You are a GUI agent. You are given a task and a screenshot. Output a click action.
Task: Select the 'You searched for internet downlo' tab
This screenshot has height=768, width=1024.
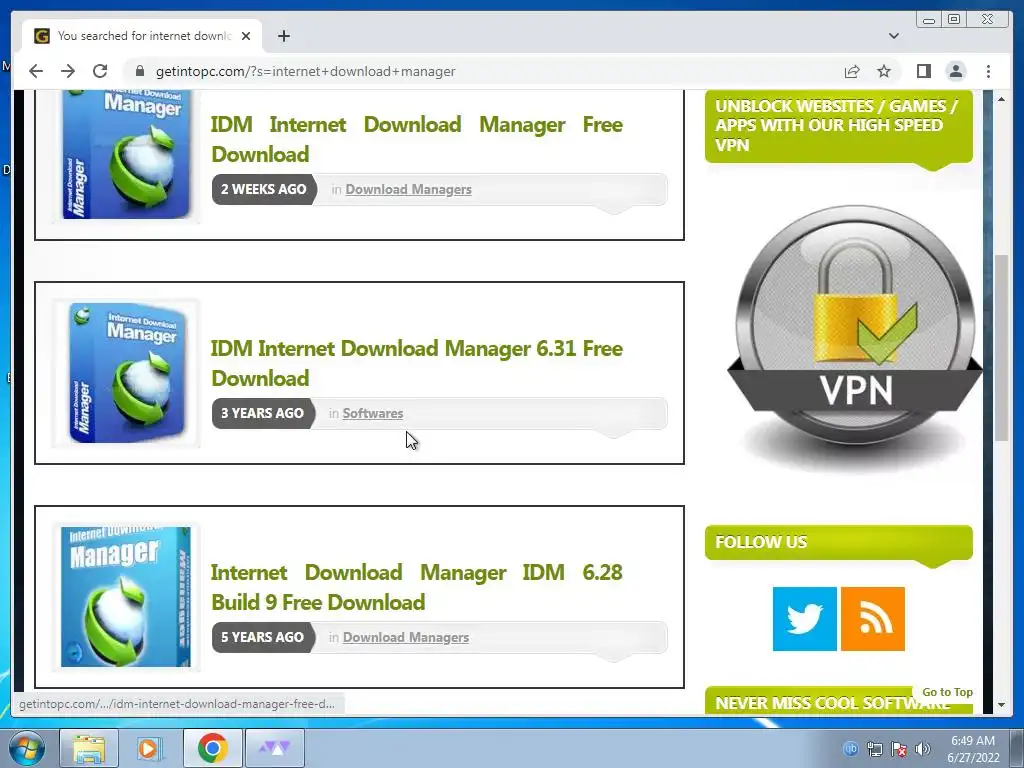(142, 36)
